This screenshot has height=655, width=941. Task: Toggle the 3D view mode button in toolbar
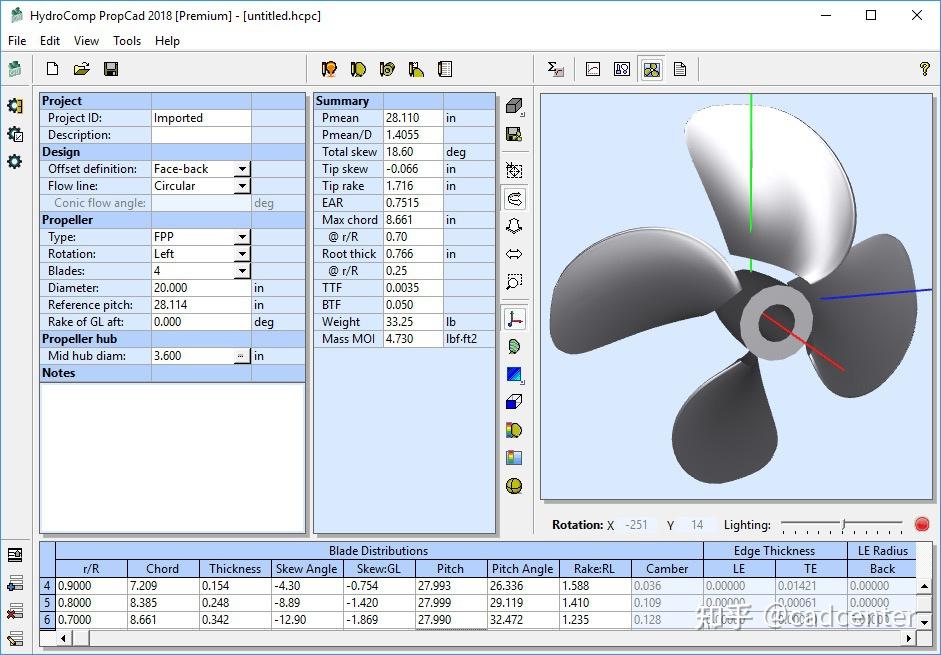(x=651, y=69)
